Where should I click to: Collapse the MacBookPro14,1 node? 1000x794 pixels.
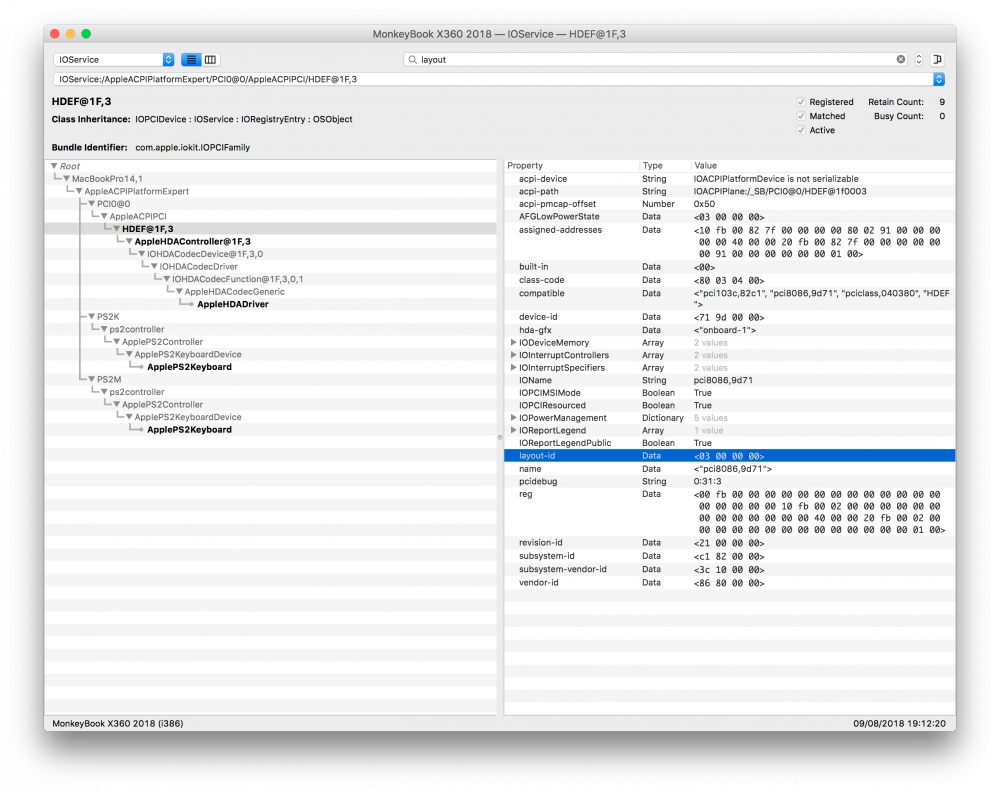(x=66, y=179)
